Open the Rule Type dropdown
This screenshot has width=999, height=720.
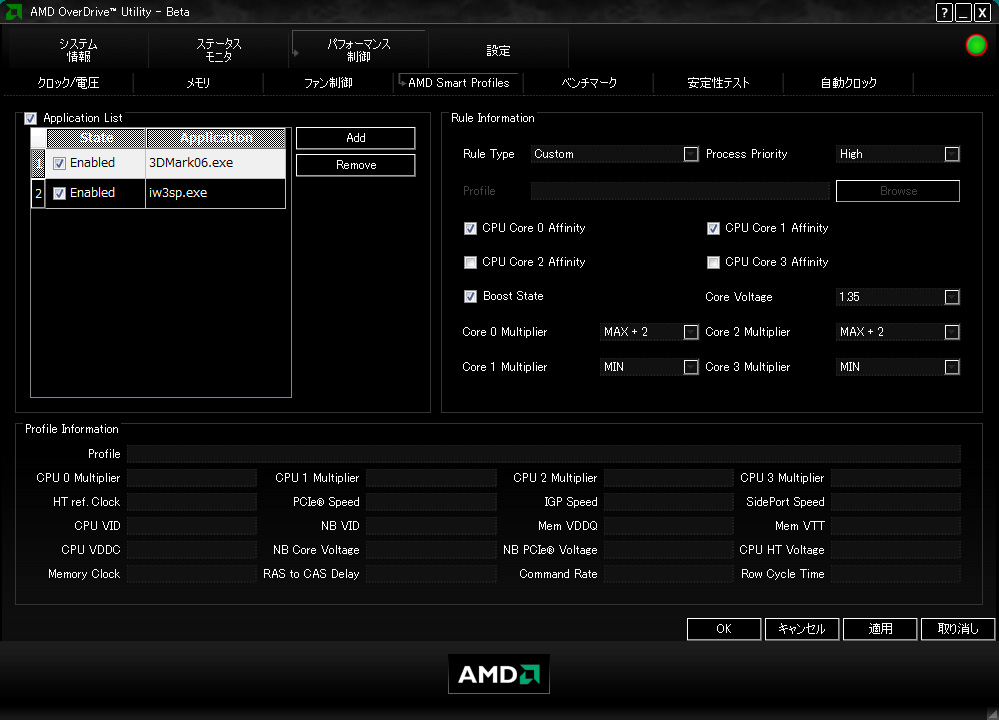691,154
